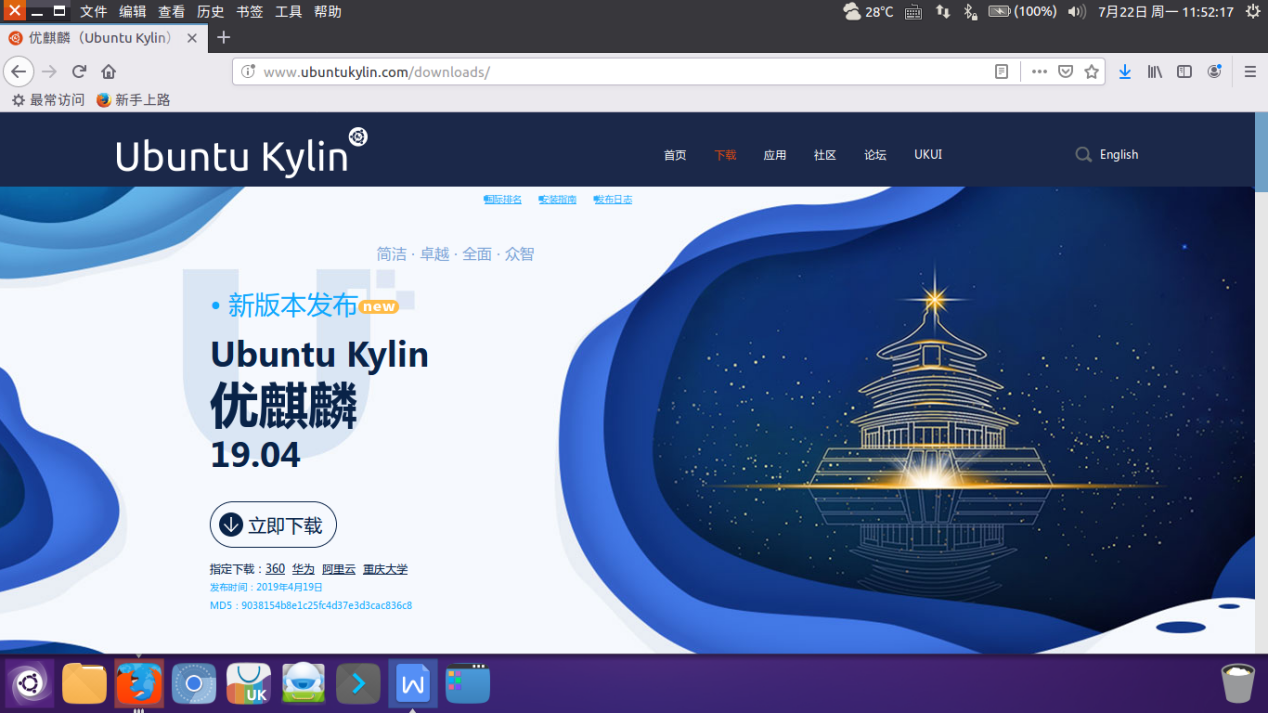Open the Firefox account icon
Screen dimensions: 1268x713
(1214, 72)
